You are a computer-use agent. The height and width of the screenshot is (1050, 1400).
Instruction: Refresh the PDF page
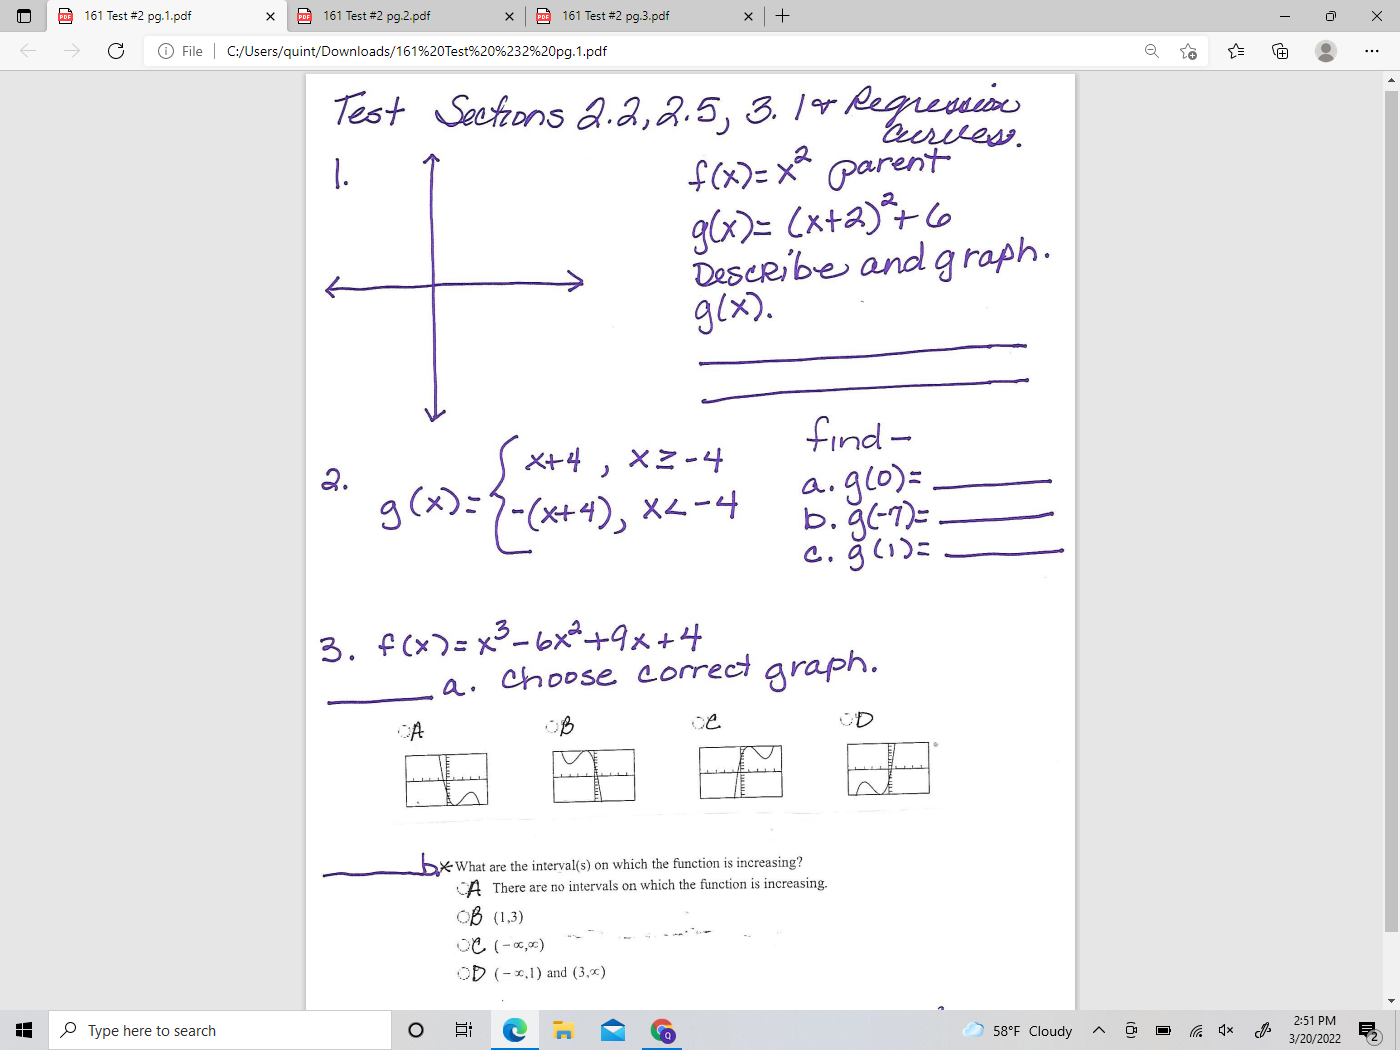(116, 50)
